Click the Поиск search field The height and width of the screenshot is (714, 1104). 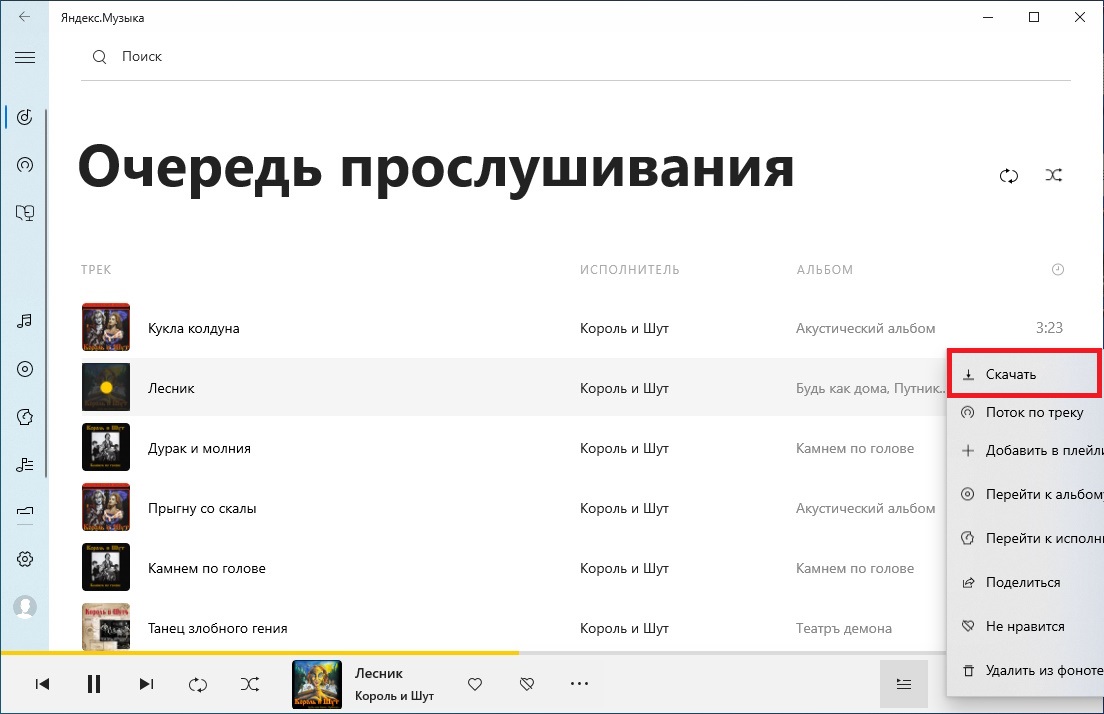point(576,57)
